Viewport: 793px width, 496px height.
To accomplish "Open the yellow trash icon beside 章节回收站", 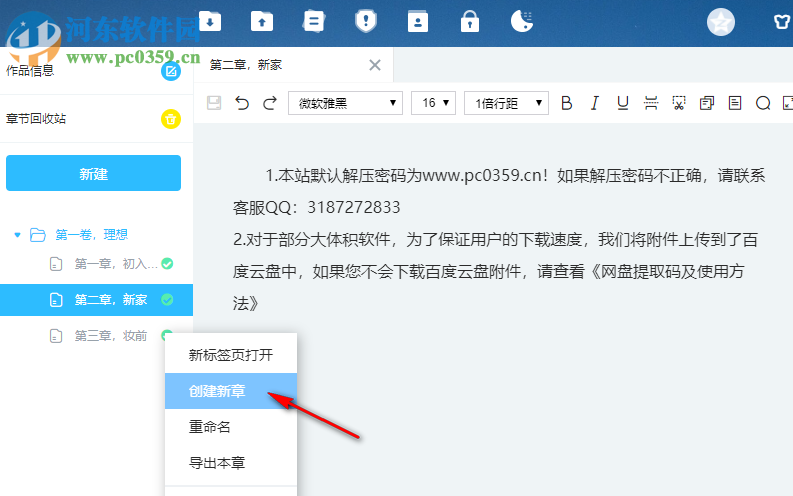I will [x=171, y=119].
